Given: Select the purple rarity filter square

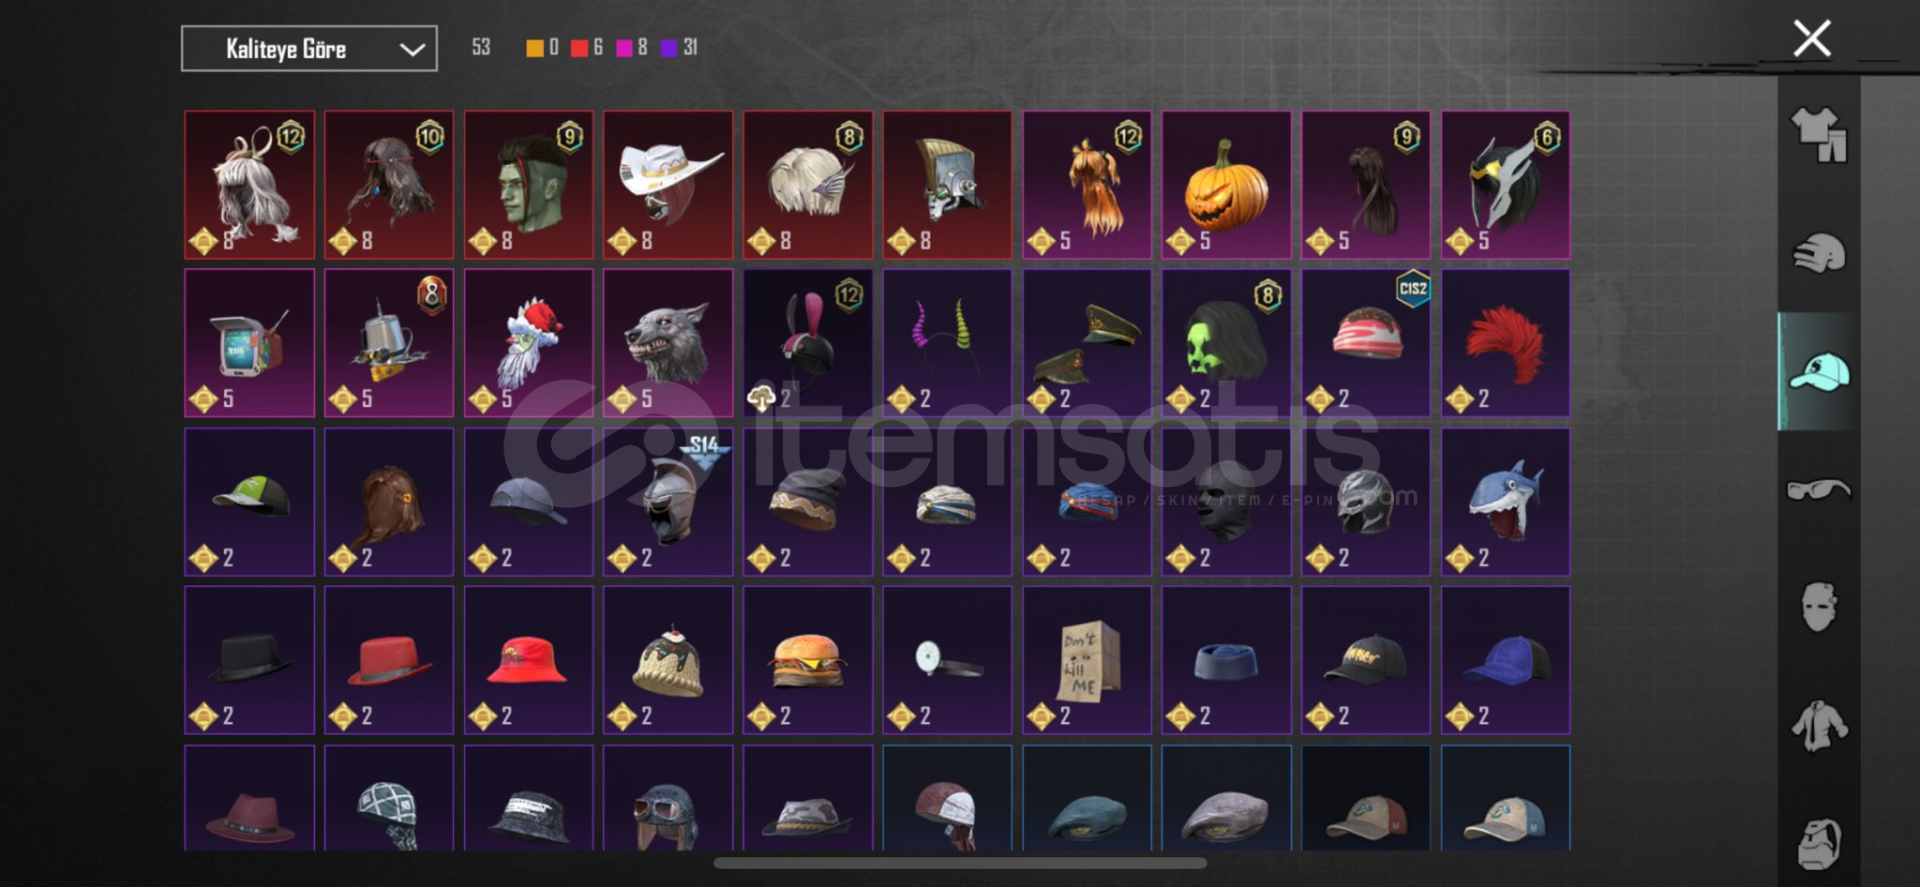Looking at the screenshot, I should point(669,48).
